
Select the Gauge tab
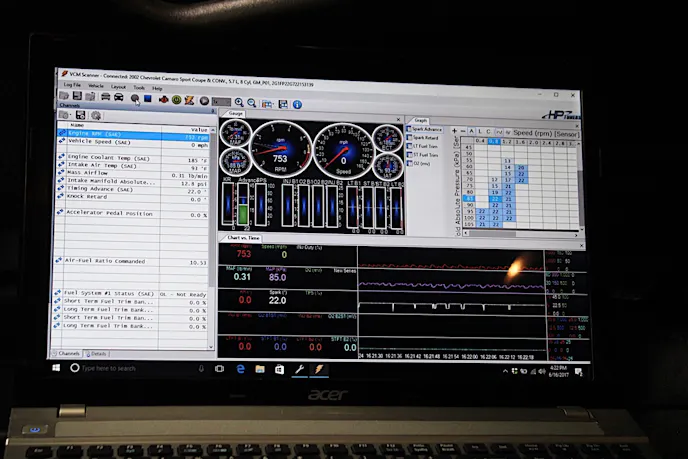tap(236, 114)
